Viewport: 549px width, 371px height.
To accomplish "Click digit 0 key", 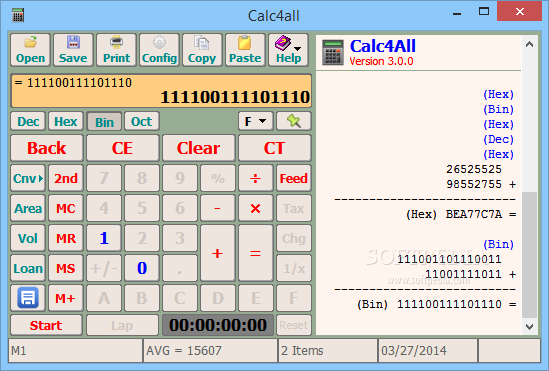I will (142, 268).
